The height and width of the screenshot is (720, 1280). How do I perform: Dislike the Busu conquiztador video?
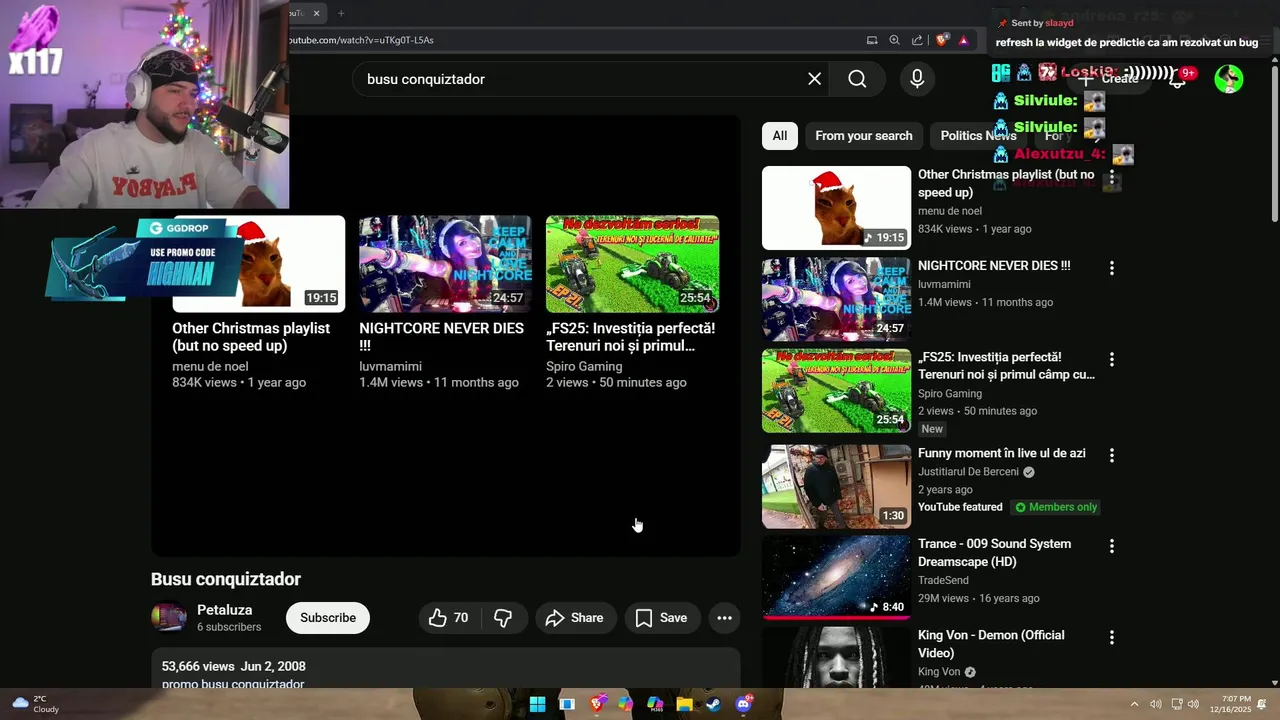503,618
